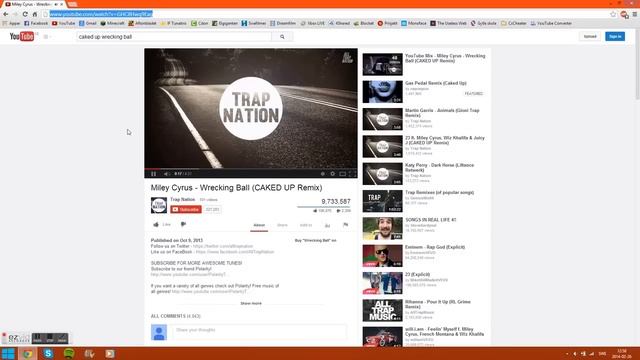Reload the page
Image resolution: width=640 pixels, height=360 pixels.
pyautogui.click(x=25, y=14)
